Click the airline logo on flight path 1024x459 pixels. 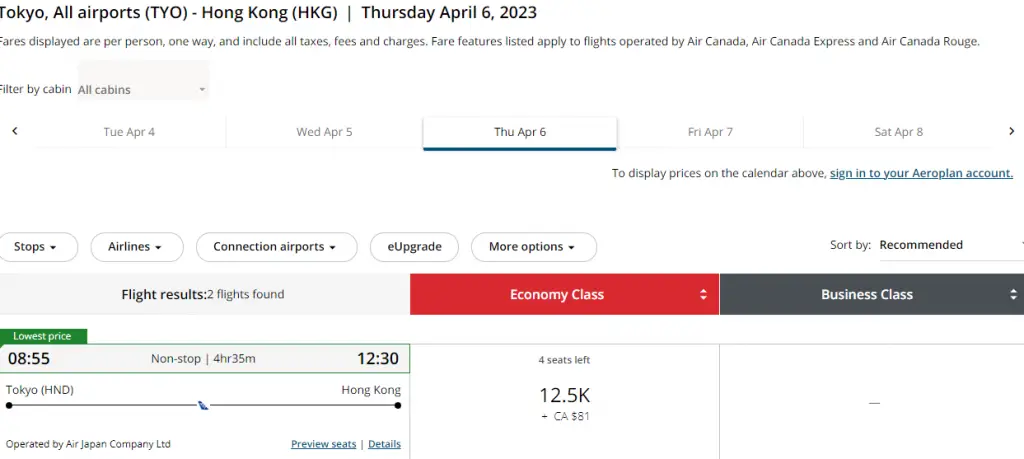[203, 405]
